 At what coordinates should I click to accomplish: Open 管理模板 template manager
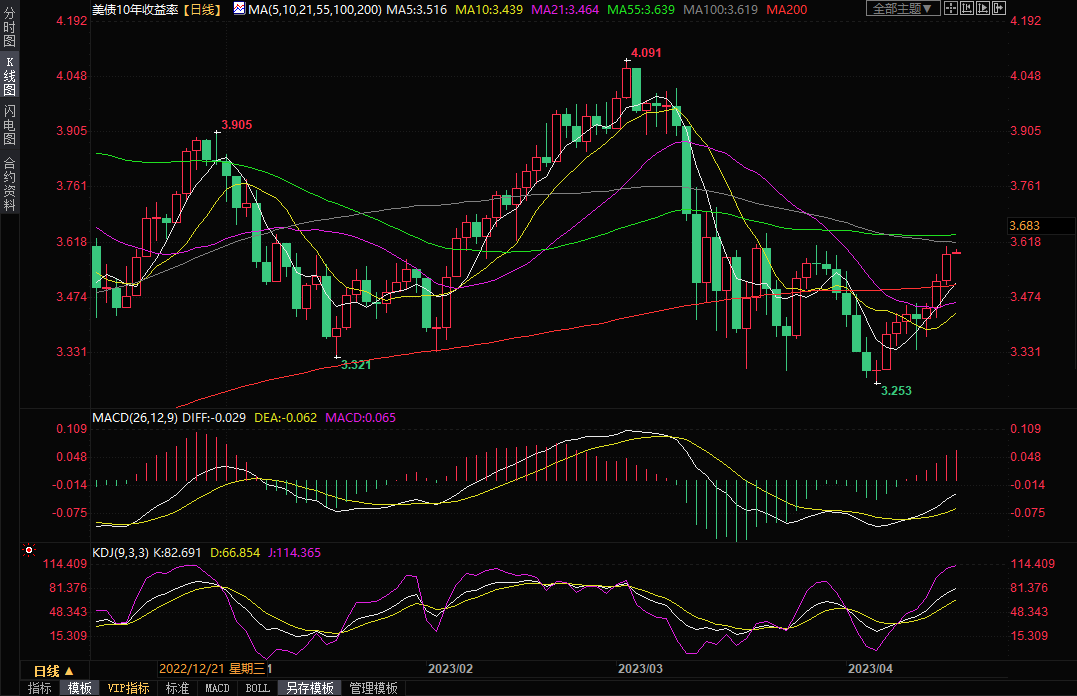pos(372,688)
